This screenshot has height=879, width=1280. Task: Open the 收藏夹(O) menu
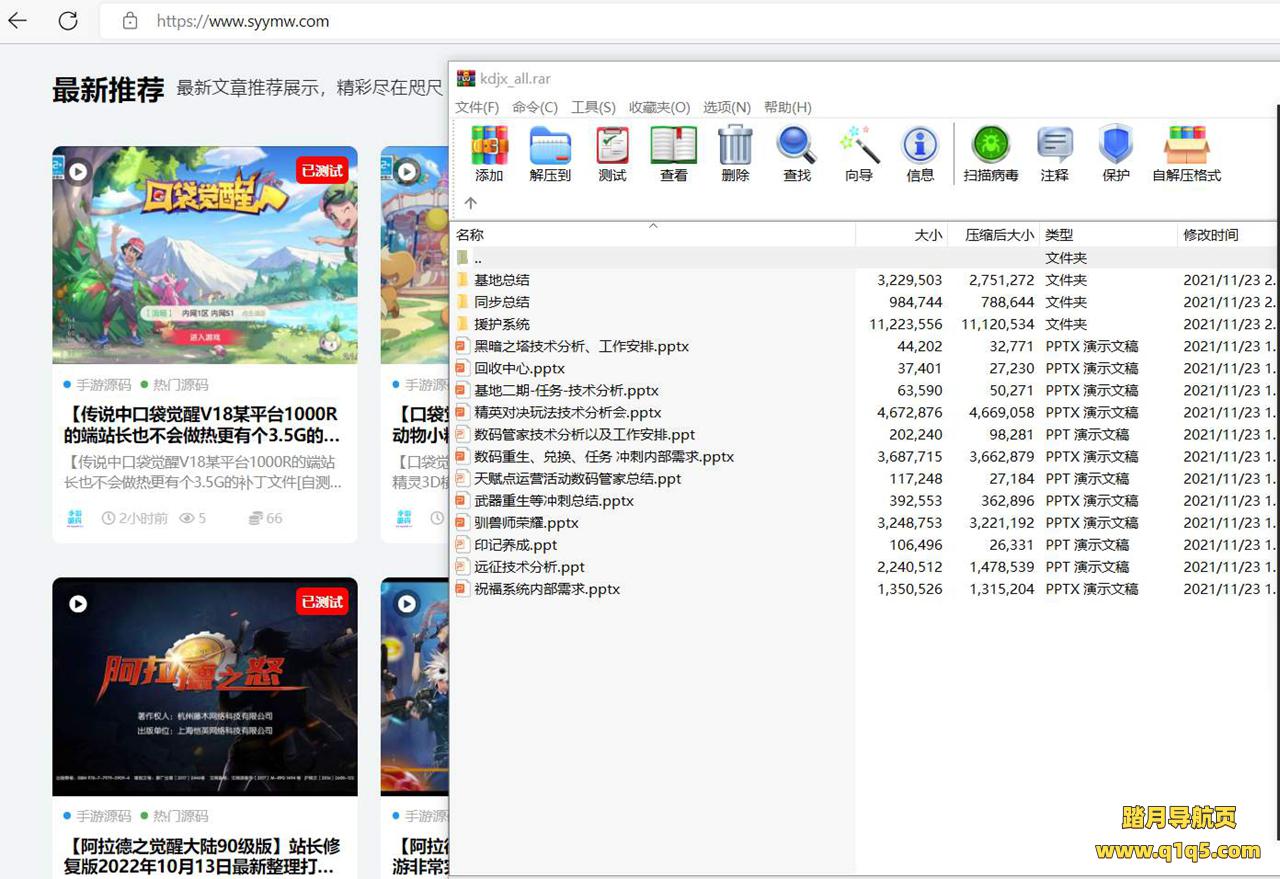click(x=659, y=107)
